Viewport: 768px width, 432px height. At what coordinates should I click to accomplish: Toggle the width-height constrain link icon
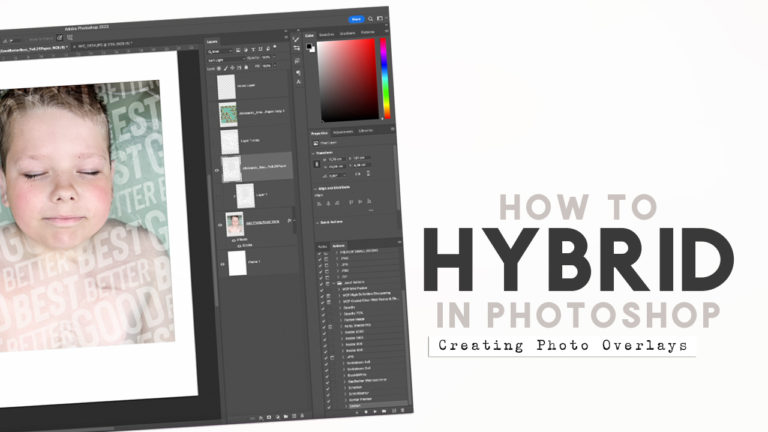pyautogui.click(x=317, y=164)
